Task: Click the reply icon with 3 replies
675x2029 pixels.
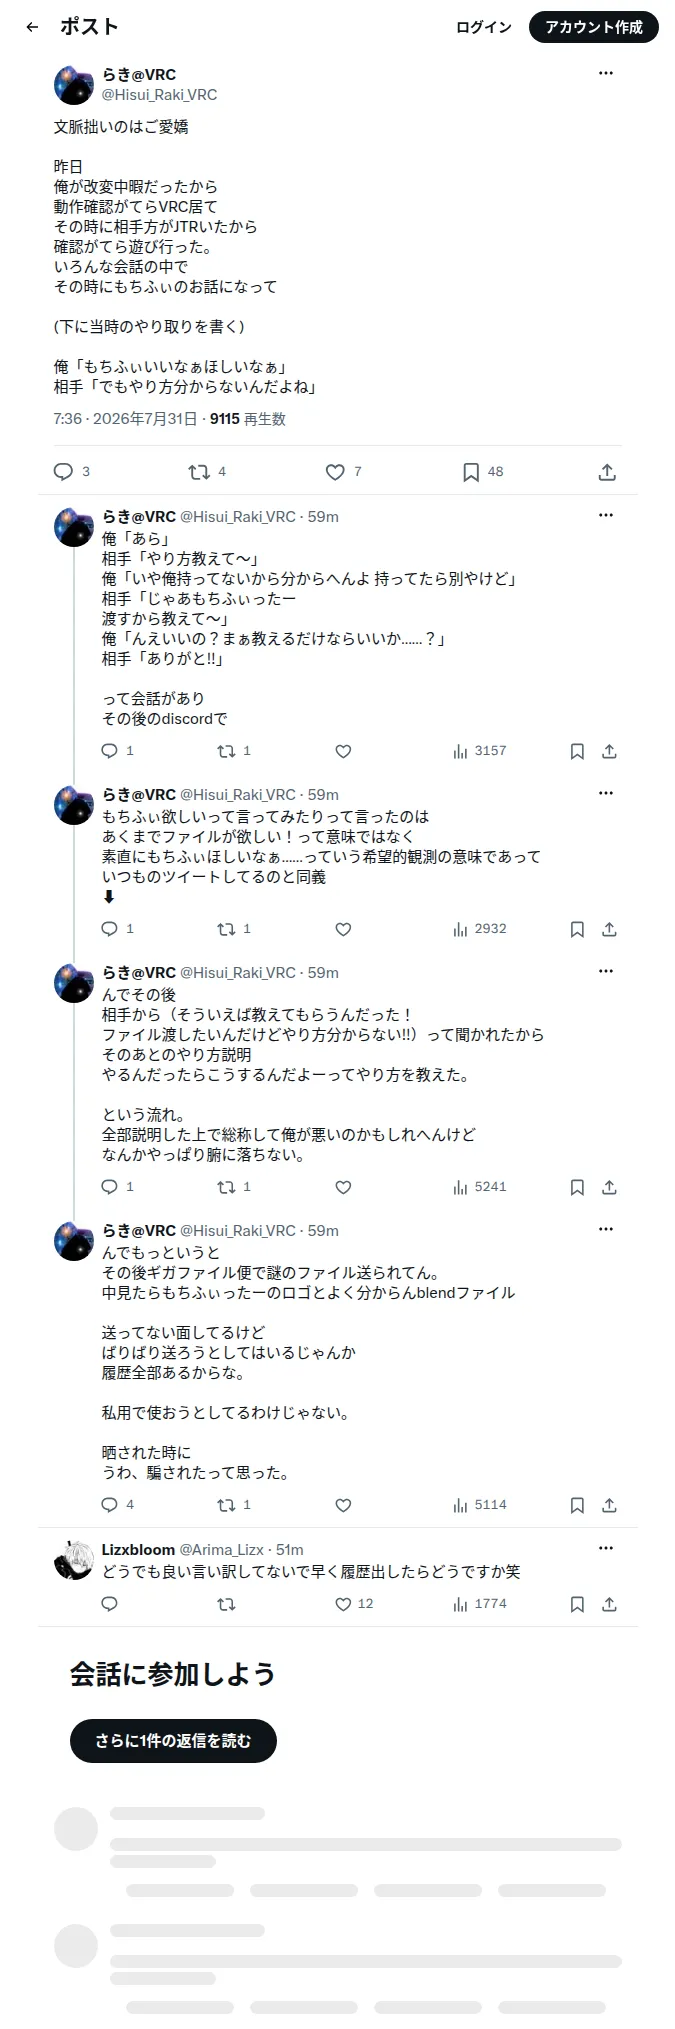Action: point(63,472)
